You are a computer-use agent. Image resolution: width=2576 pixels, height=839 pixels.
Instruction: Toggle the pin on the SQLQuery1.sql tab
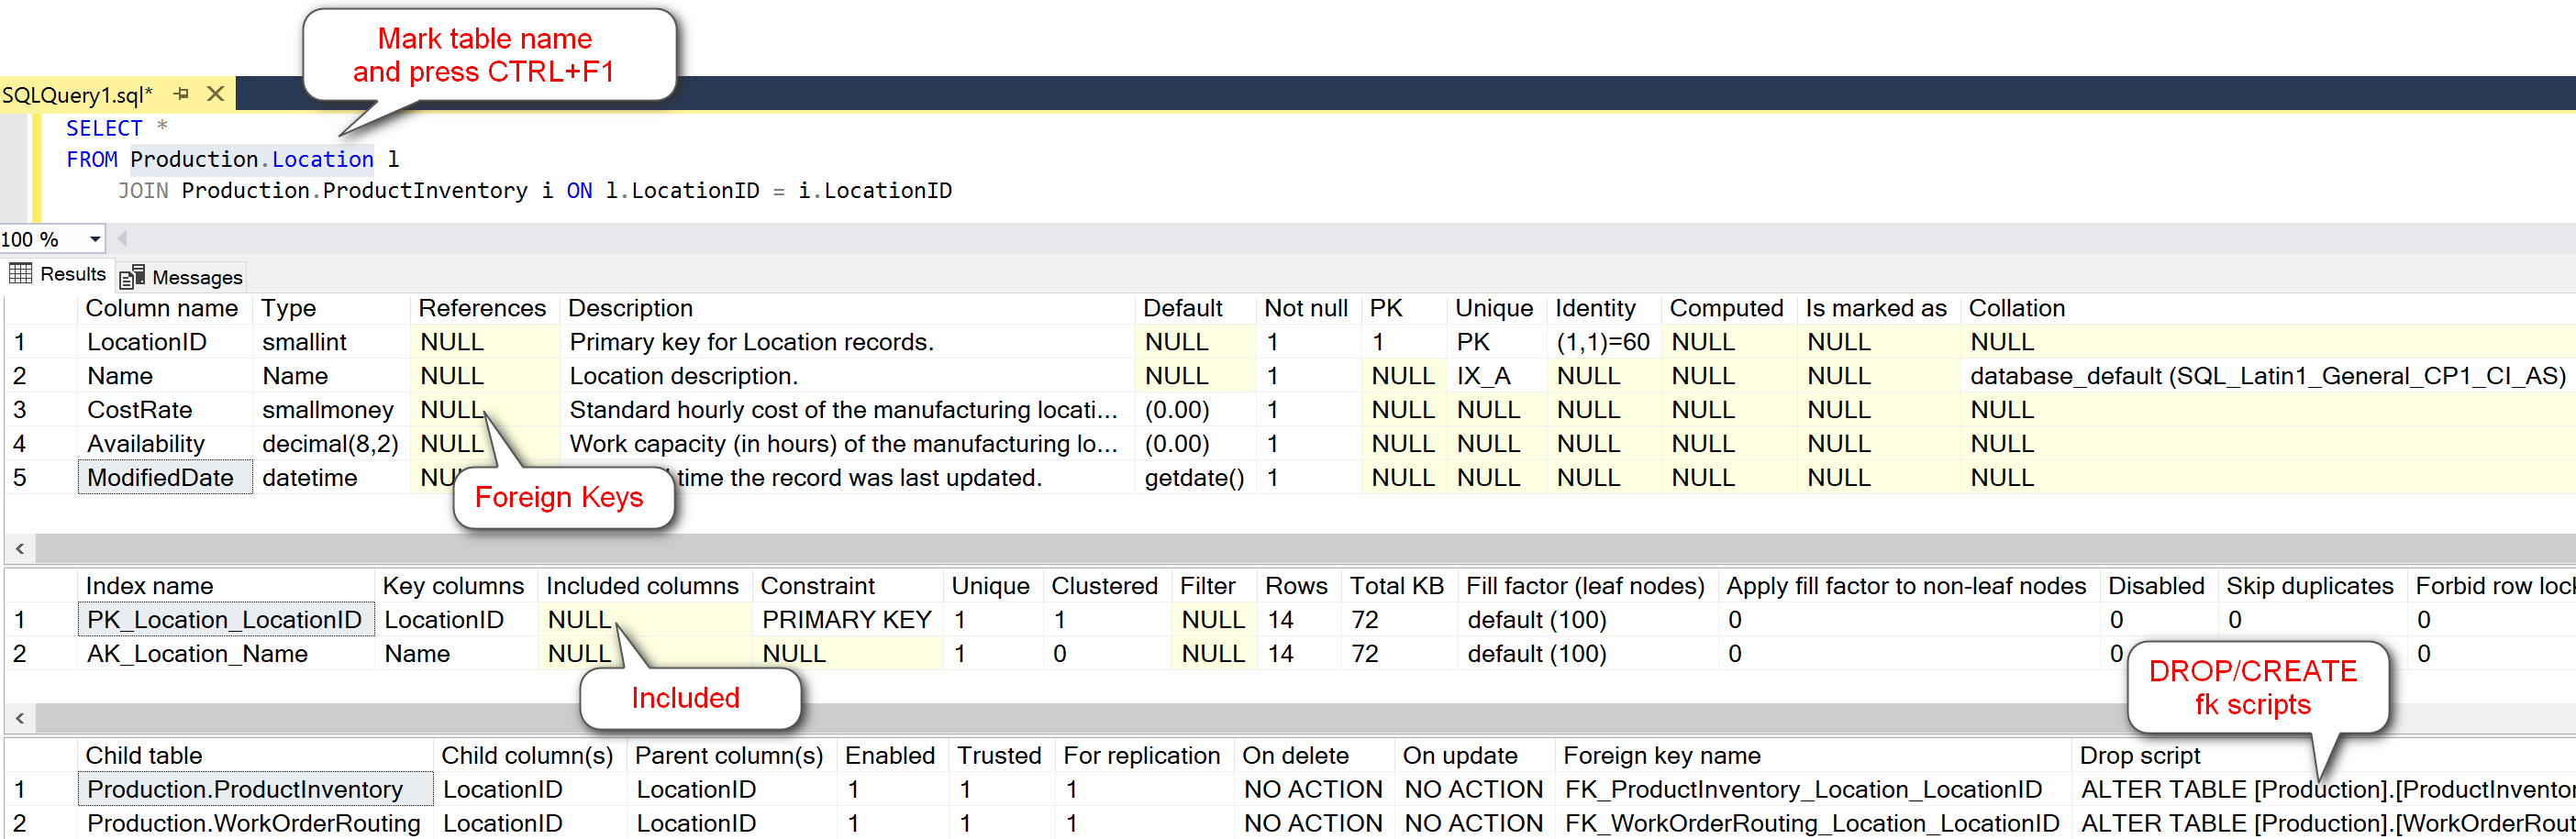(x=180, y=93)
